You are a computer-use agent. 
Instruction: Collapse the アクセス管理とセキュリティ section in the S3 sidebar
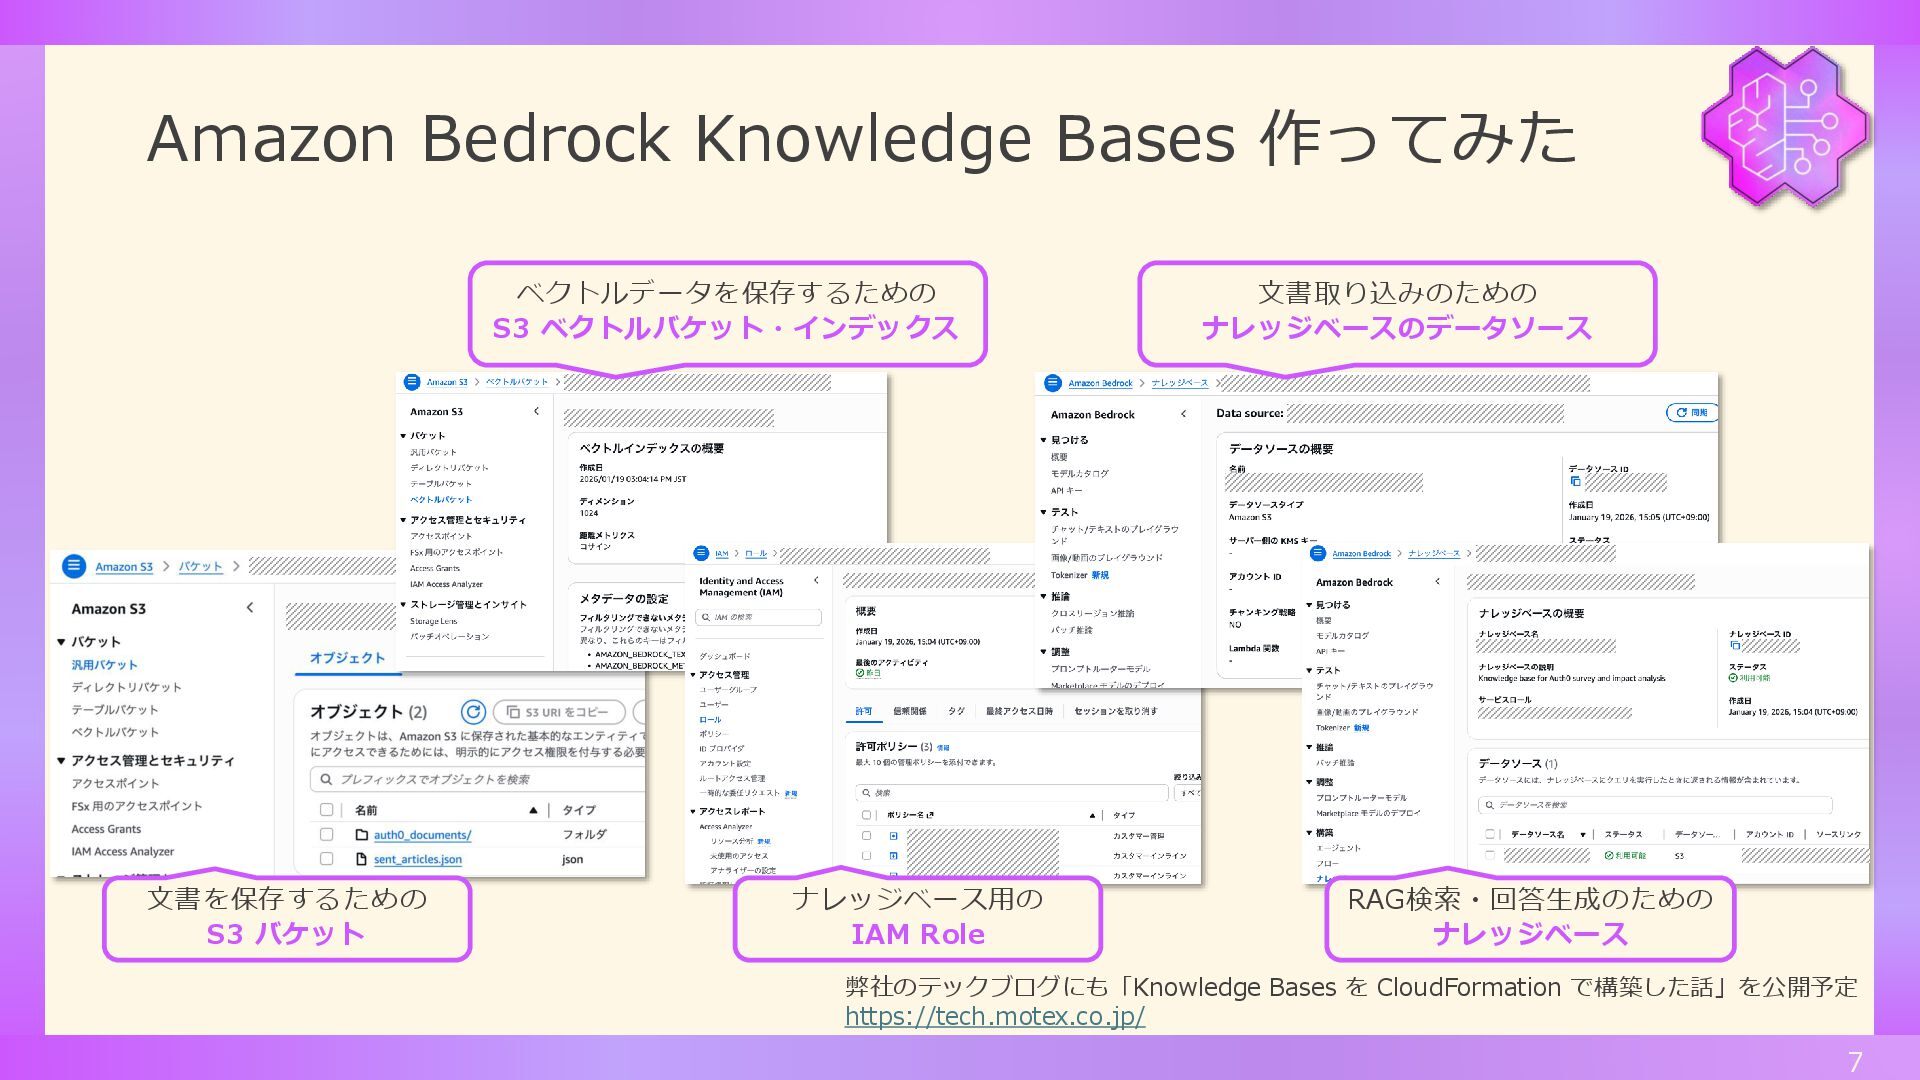pos(61,761)
